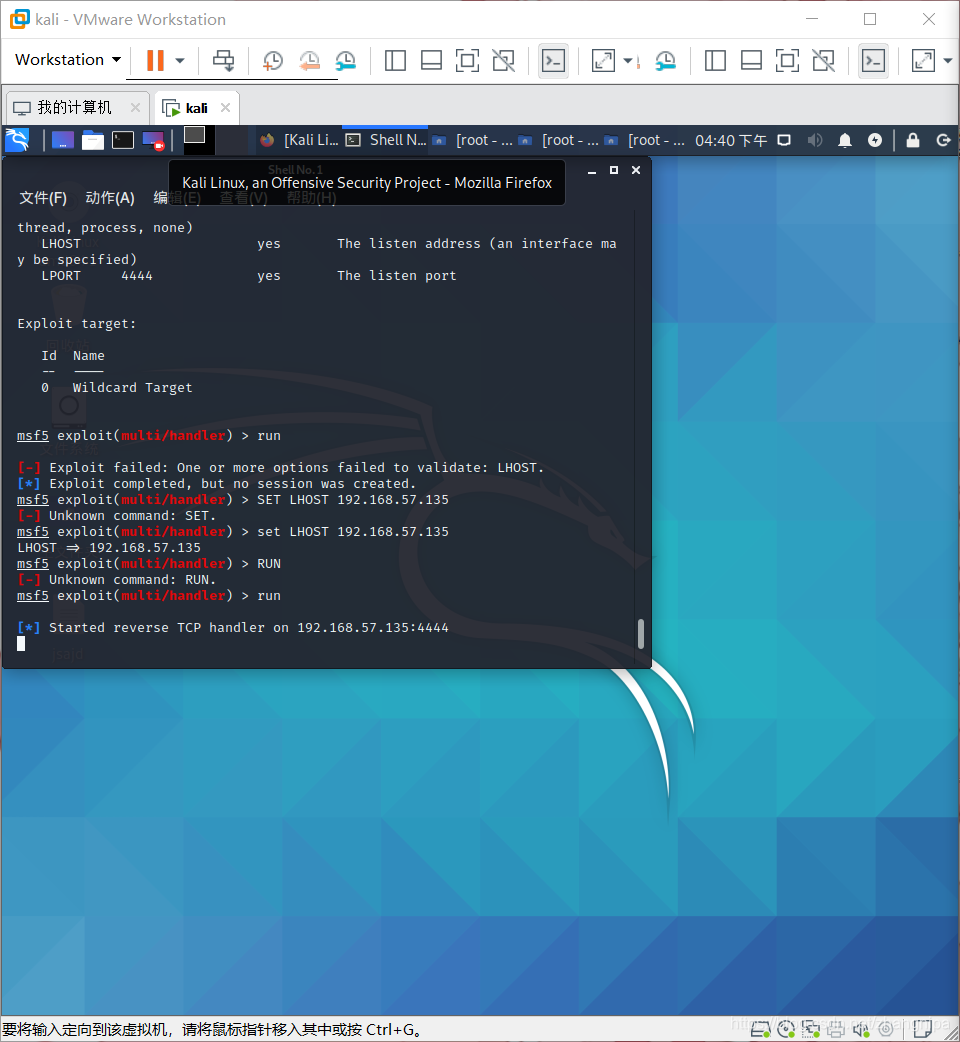This screenshot has width=960, height=1042.
Task: Click the 'Wildcard Target' entry
Action: point(132,387)
